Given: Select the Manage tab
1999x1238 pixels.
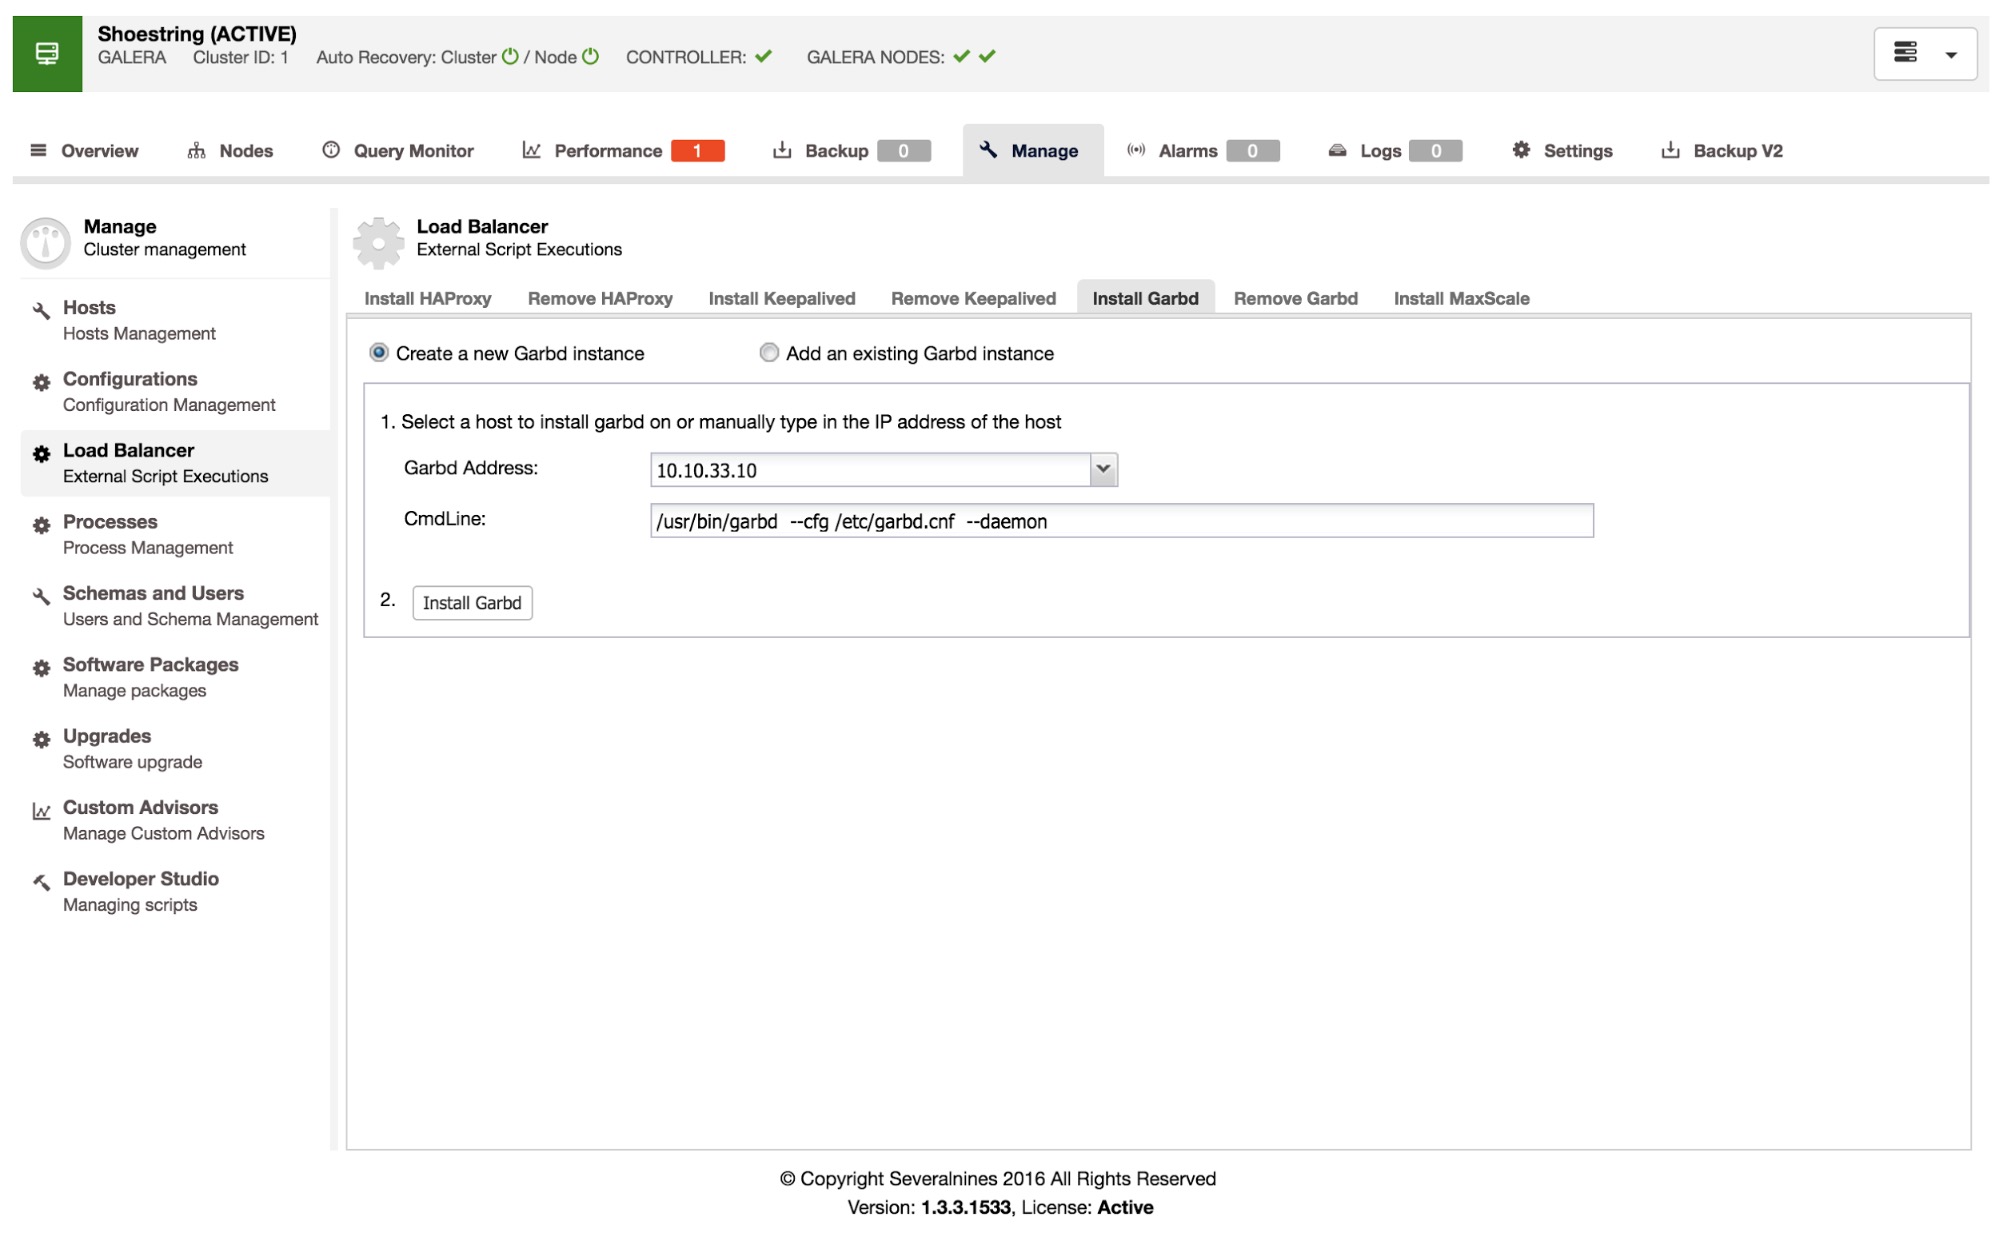Looking at the screenshot, I should pos(1033,151).
